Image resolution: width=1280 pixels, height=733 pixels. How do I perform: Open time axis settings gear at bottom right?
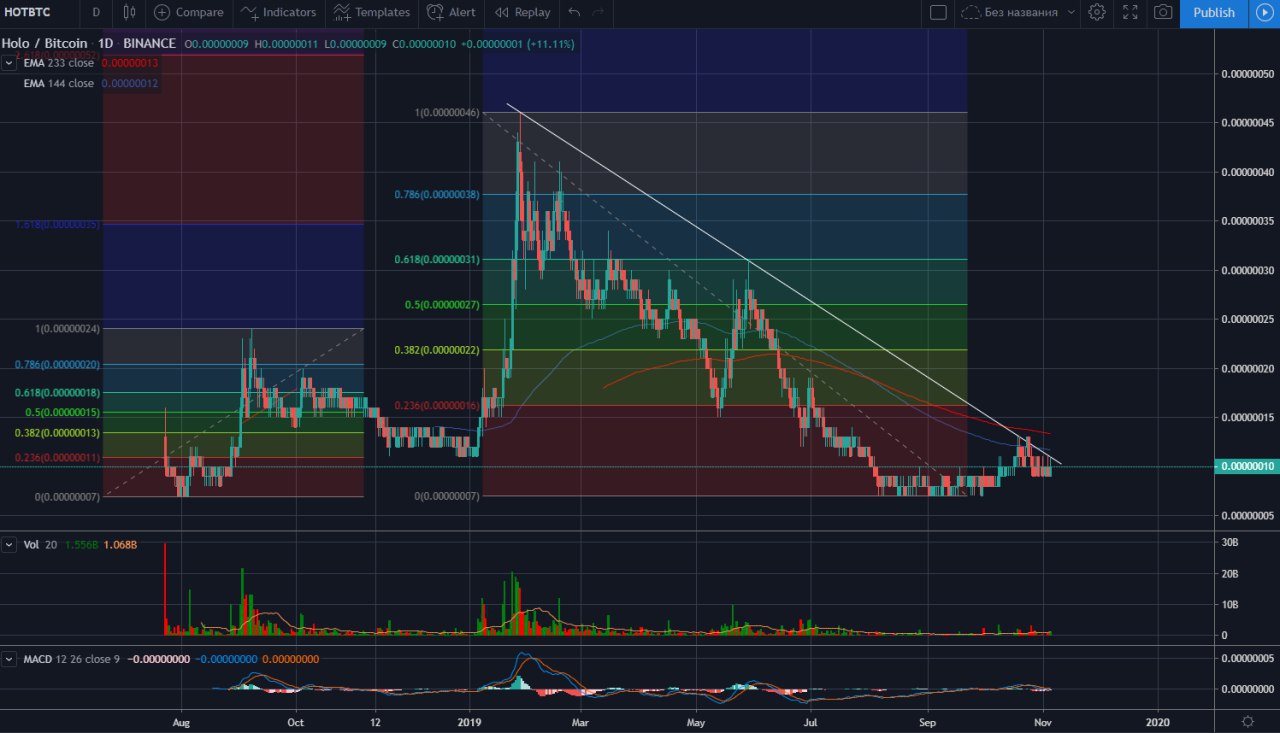(1247, 721)
